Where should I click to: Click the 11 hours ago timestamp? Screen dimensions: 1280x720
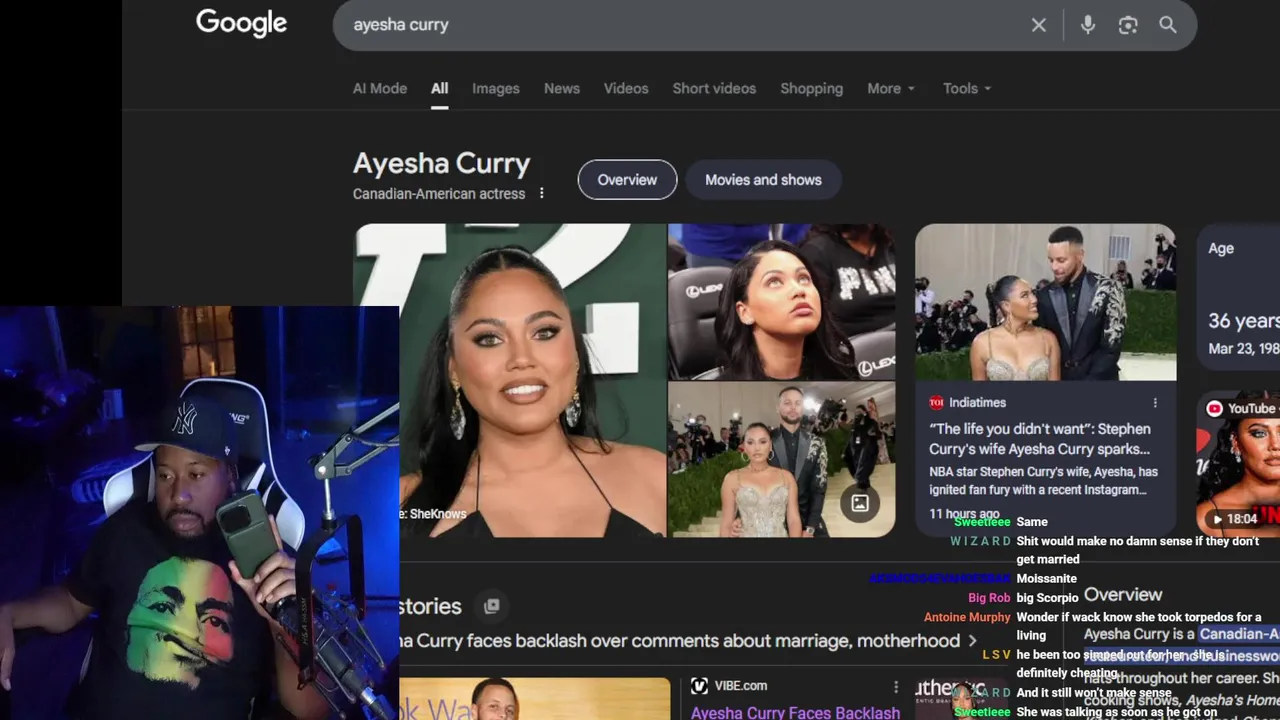pos(964,514)
